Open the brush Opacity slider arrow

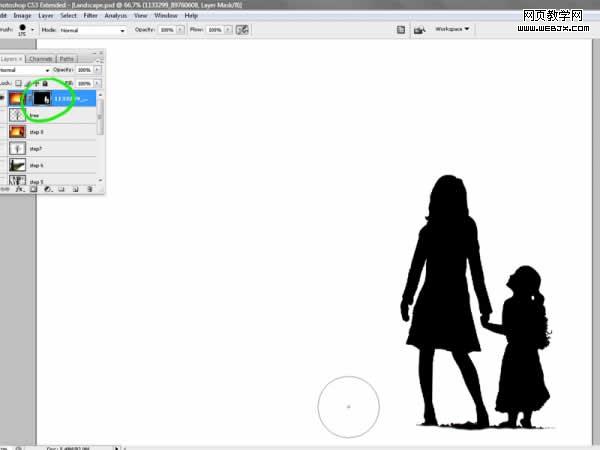coord(180,29)
